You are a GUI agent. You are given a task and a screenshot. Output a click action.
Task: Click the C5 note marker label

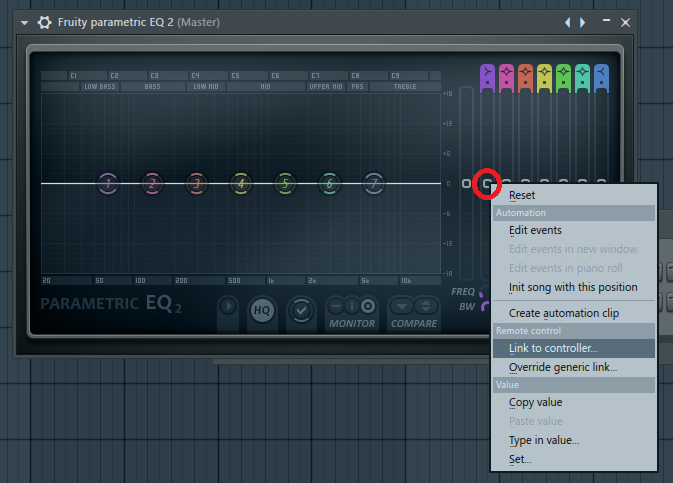(x=235, y=76)
